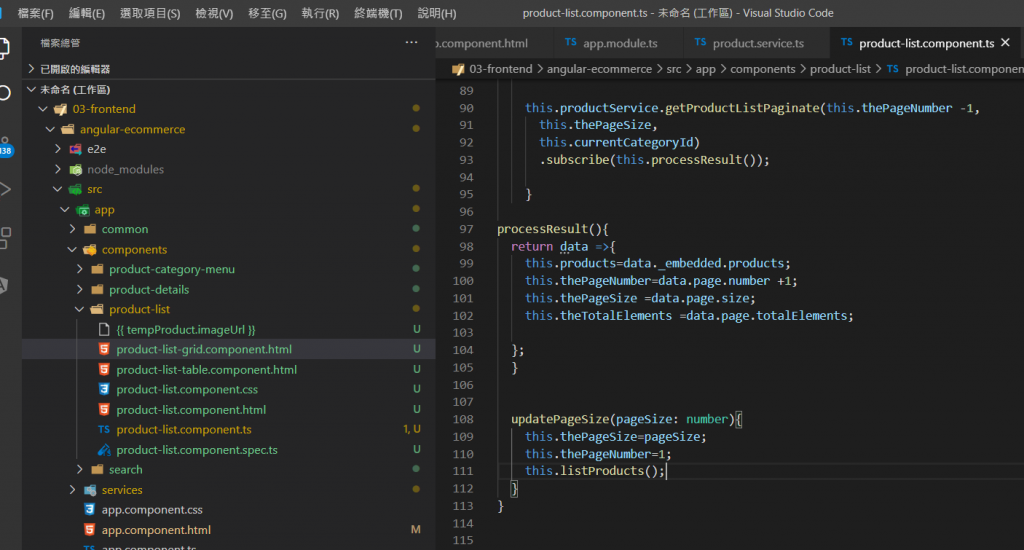Expand the product-category-menu folder
The width and height of the screenshot is (1024, 550).
171,269
